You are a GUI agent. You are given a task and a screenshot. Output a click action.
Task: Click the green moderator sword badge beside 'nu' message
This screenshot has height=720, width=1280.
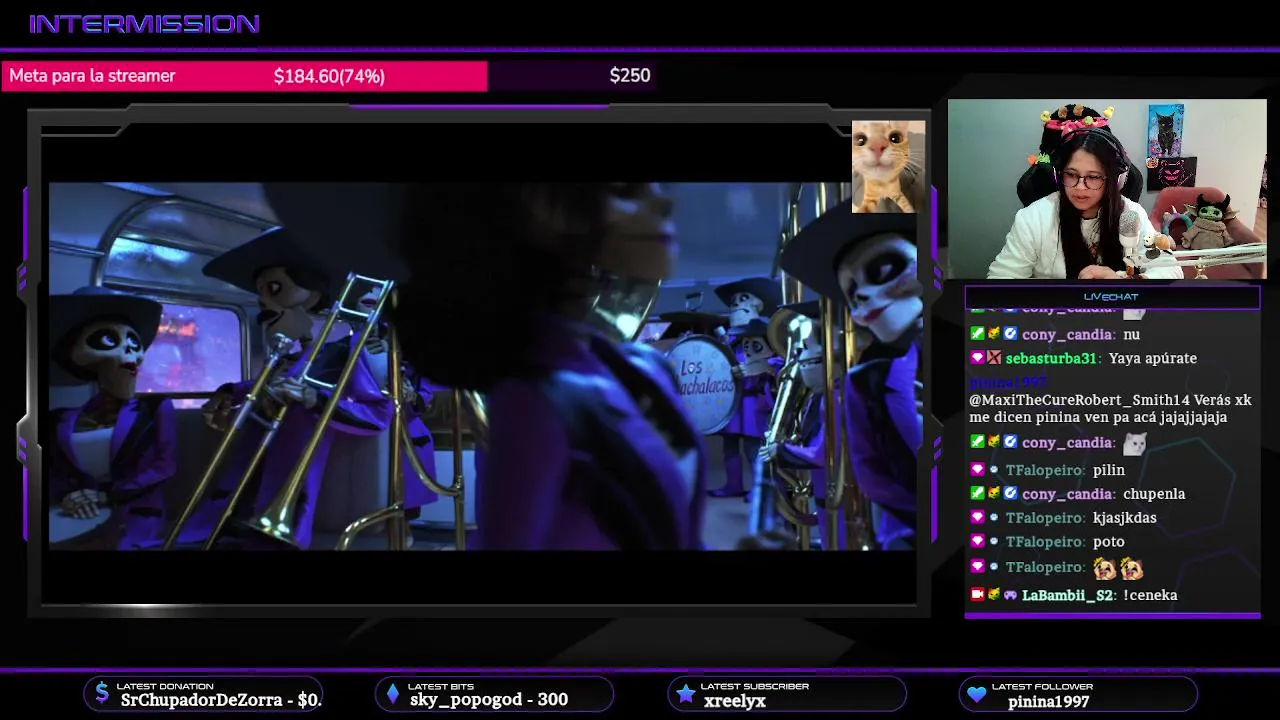(x=977, y=334)
